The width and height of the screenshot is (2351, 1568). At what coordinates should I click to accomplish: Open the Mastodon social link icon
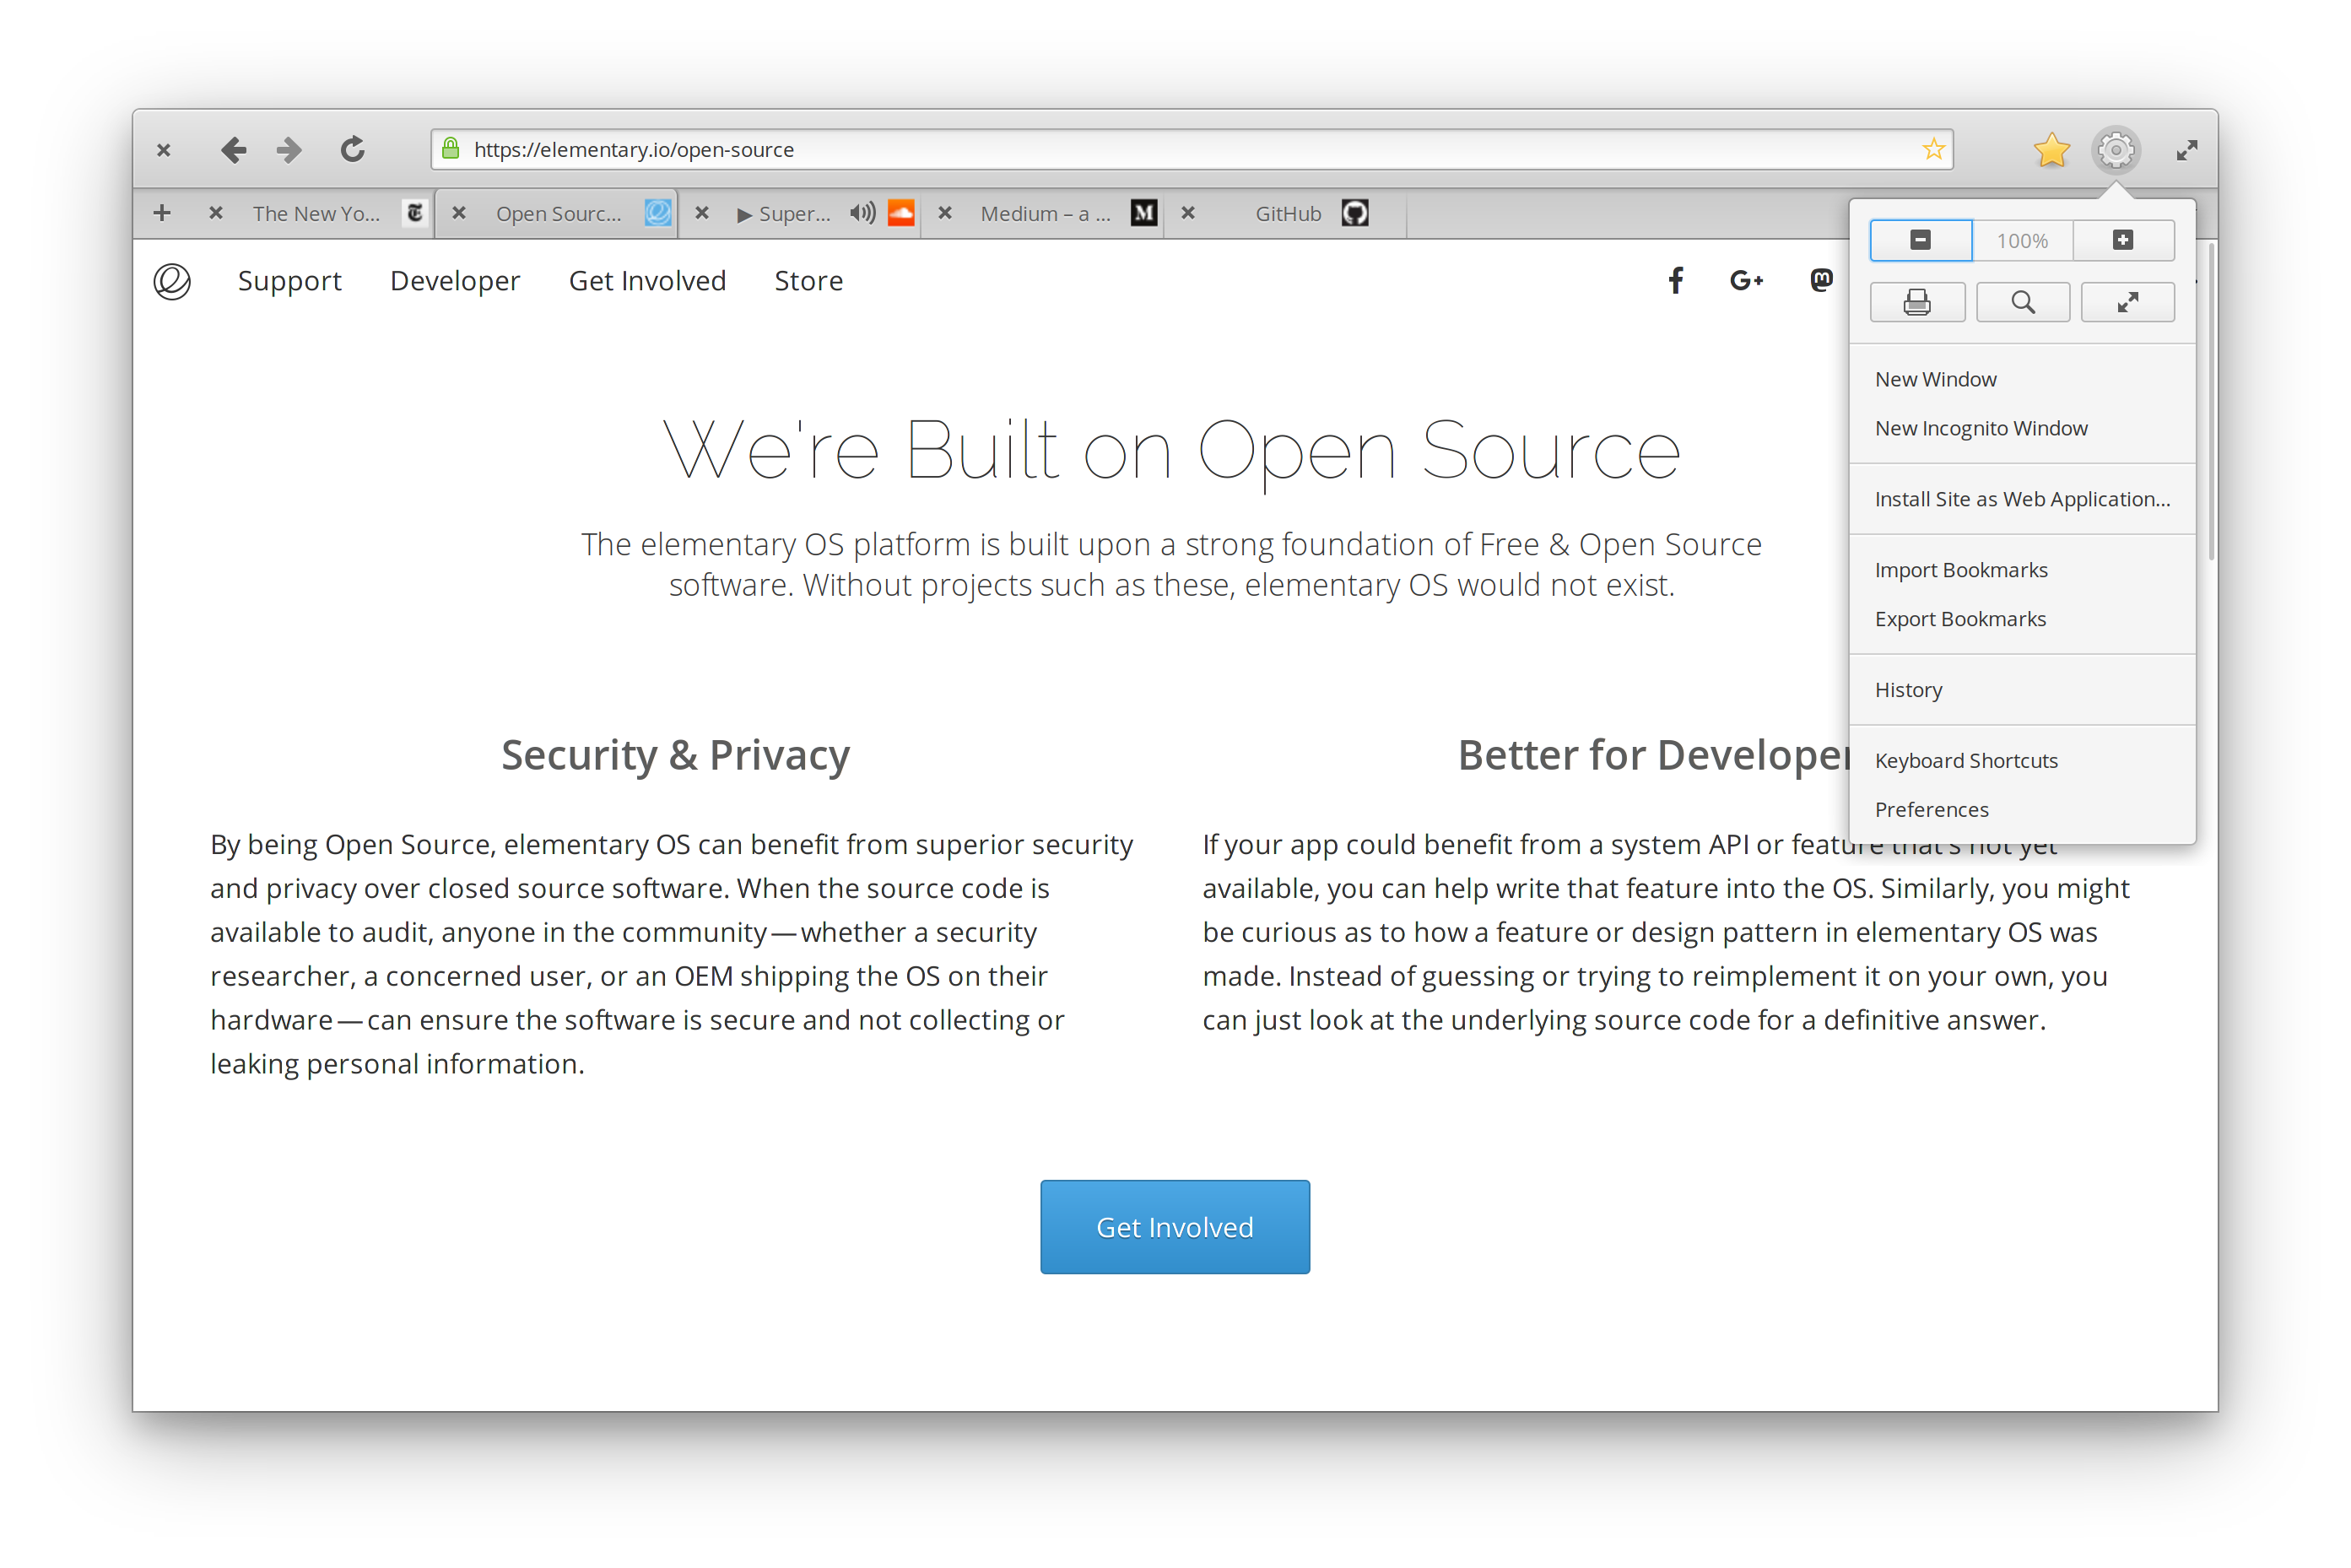[1820, 280]
